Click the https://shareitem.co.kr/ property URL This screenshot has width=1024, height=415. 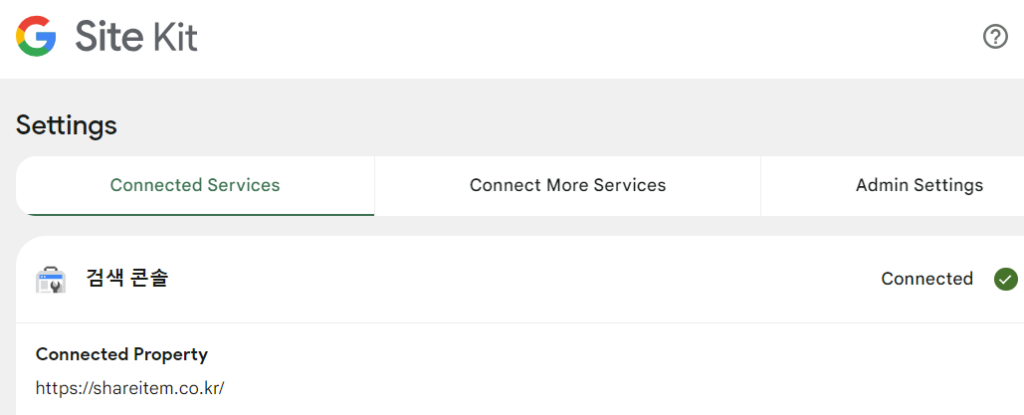point(130,387)
